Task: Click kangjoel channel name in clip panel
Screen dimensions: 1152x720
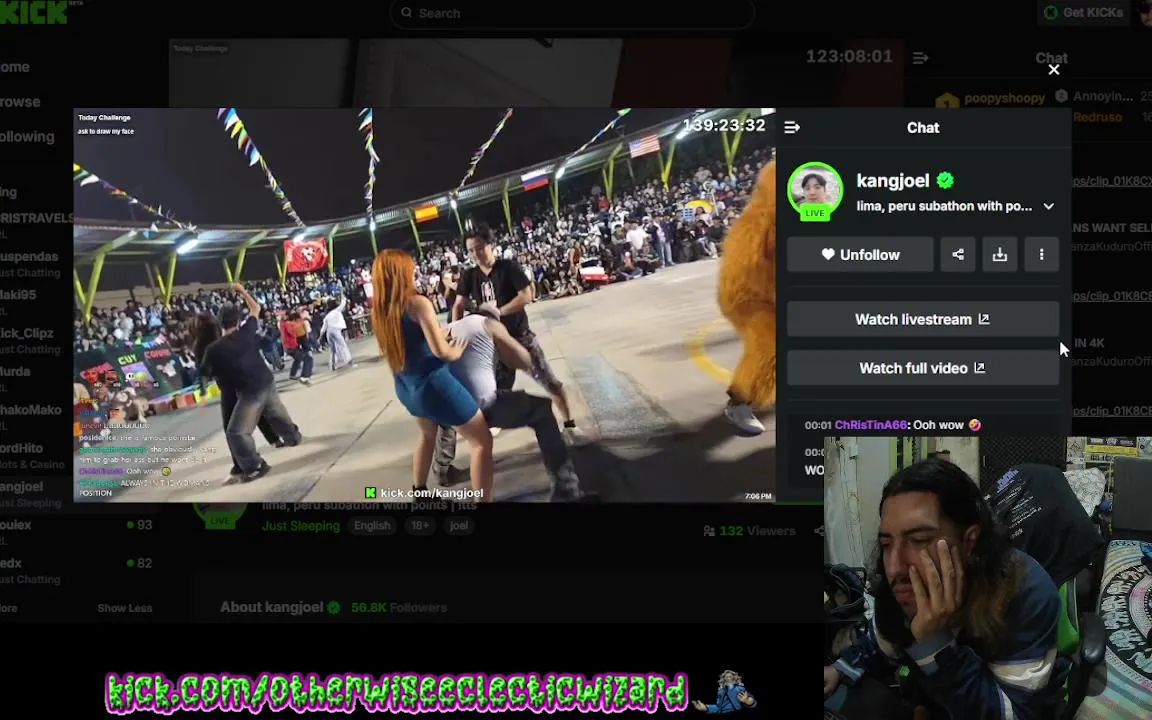Action: click(x=893, y=181)
